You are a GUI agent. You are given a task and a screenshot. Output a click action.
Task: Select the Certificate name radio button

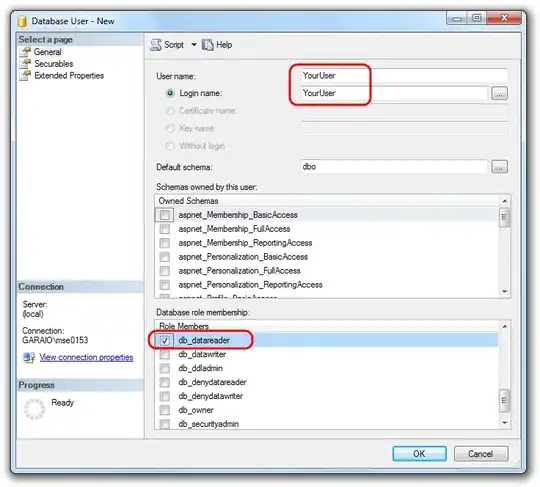point(170,111)
